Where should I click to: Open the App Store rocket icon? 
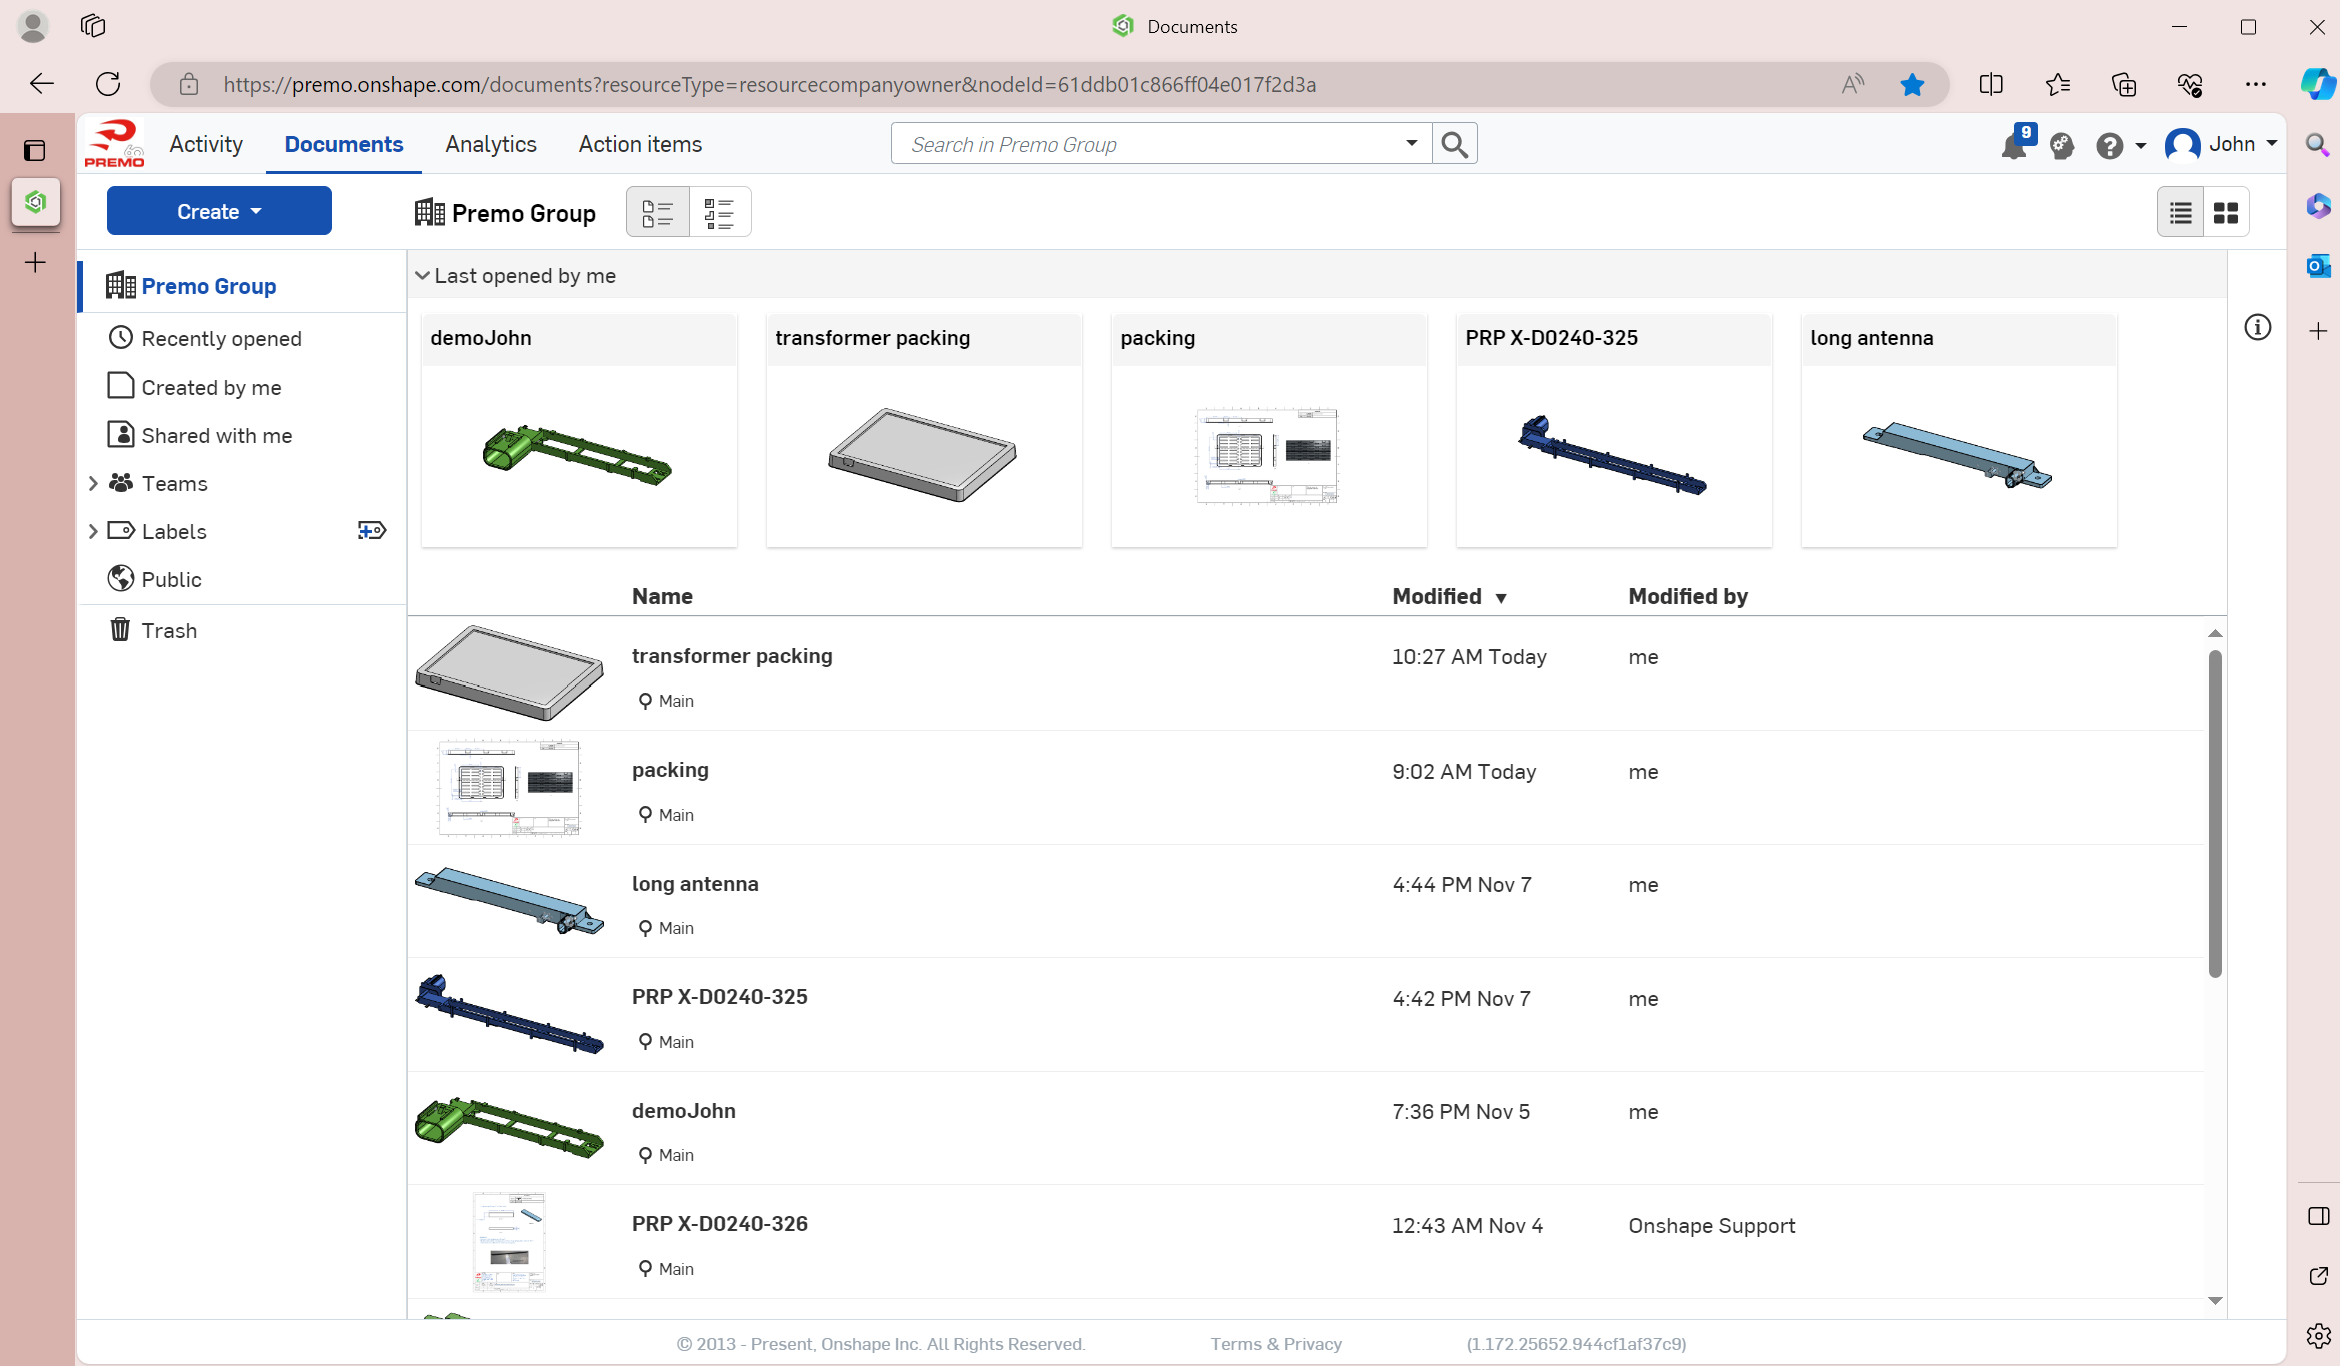click(x=2061, y=146)
